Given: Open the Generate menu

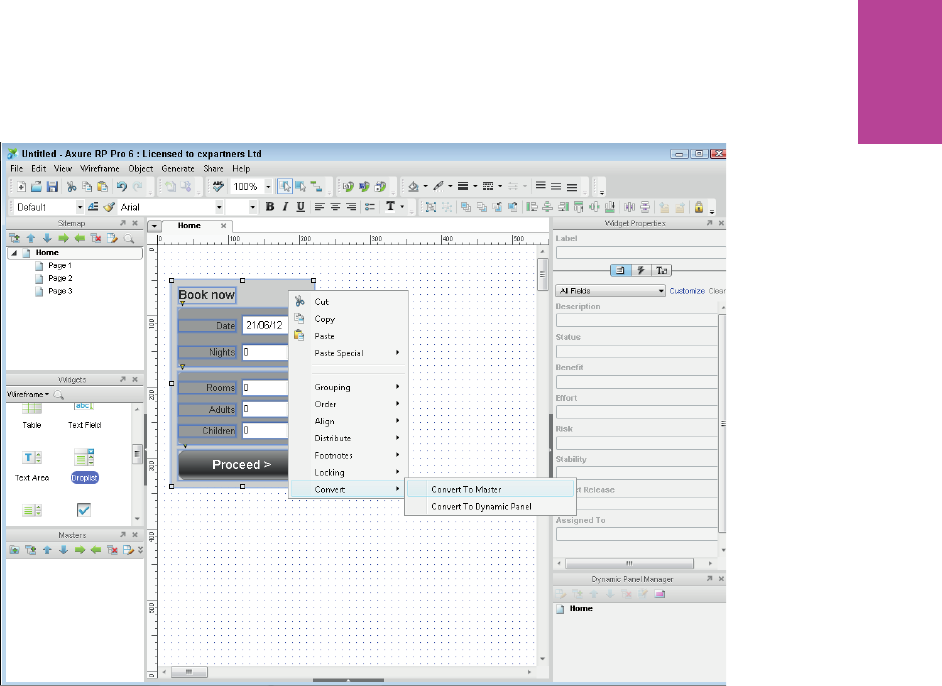Looking at the screenshot, I should (x=178, y=169).
